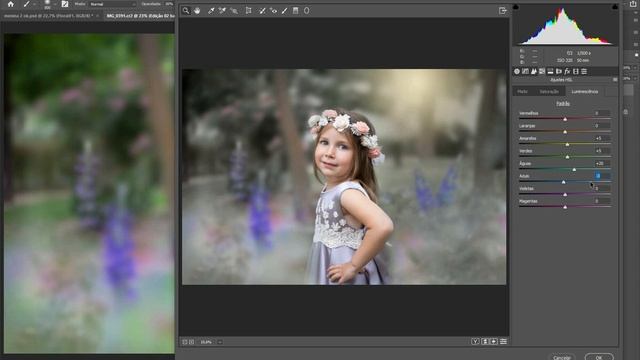
Task: Click the swap before/after settings icon
Action: 485,341
